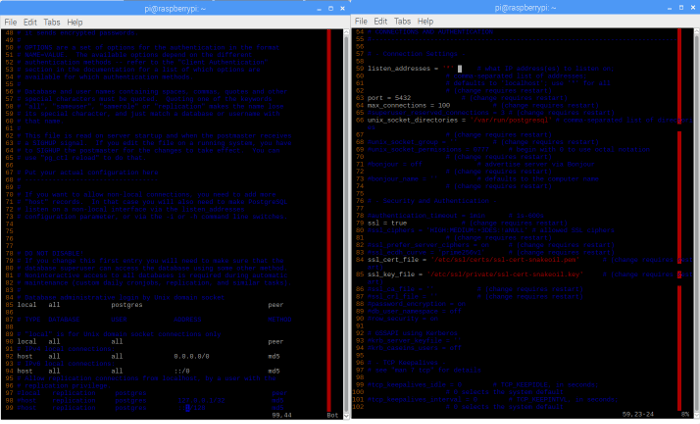The height and width of the screenshot is (424, 700).
Task: Open the File menu in the right terminal
Action: [x=361, y=20]
